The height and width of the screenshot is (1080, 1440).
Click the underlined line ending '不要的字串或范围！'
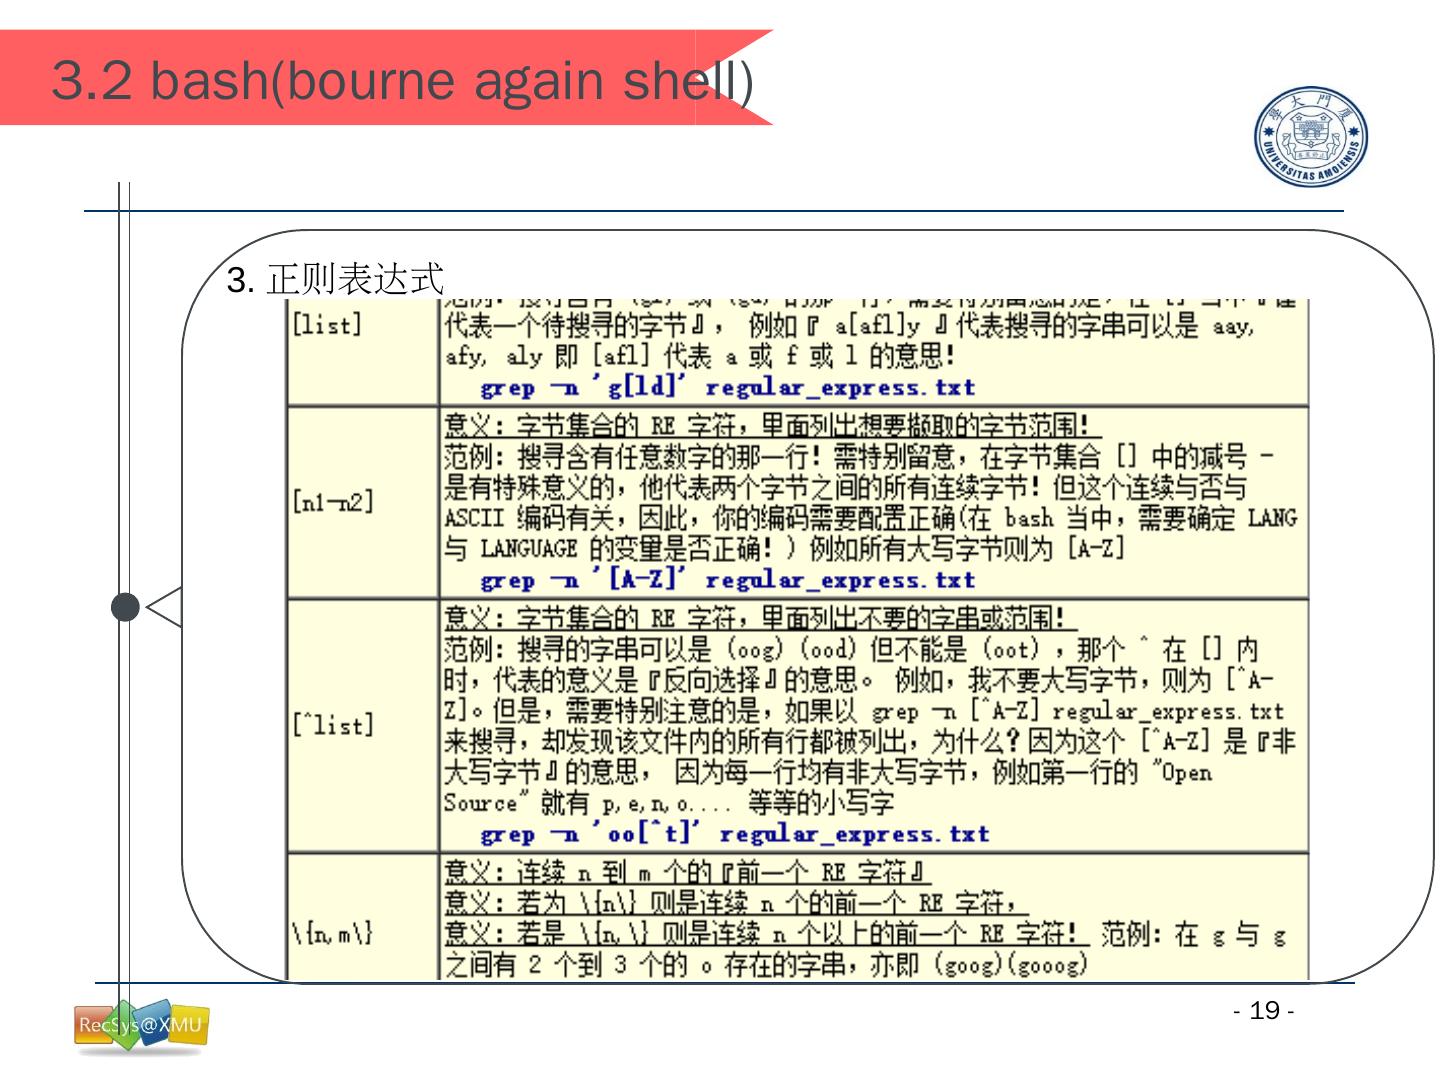click(x=759, y=619)
